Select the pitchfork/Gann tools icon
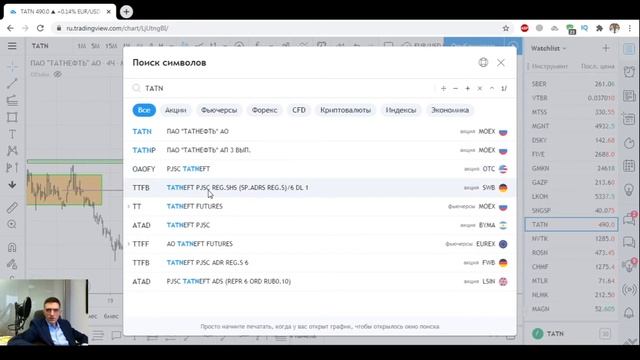The height and width of the screenshot is (360, 640). (x=12, y=100)
